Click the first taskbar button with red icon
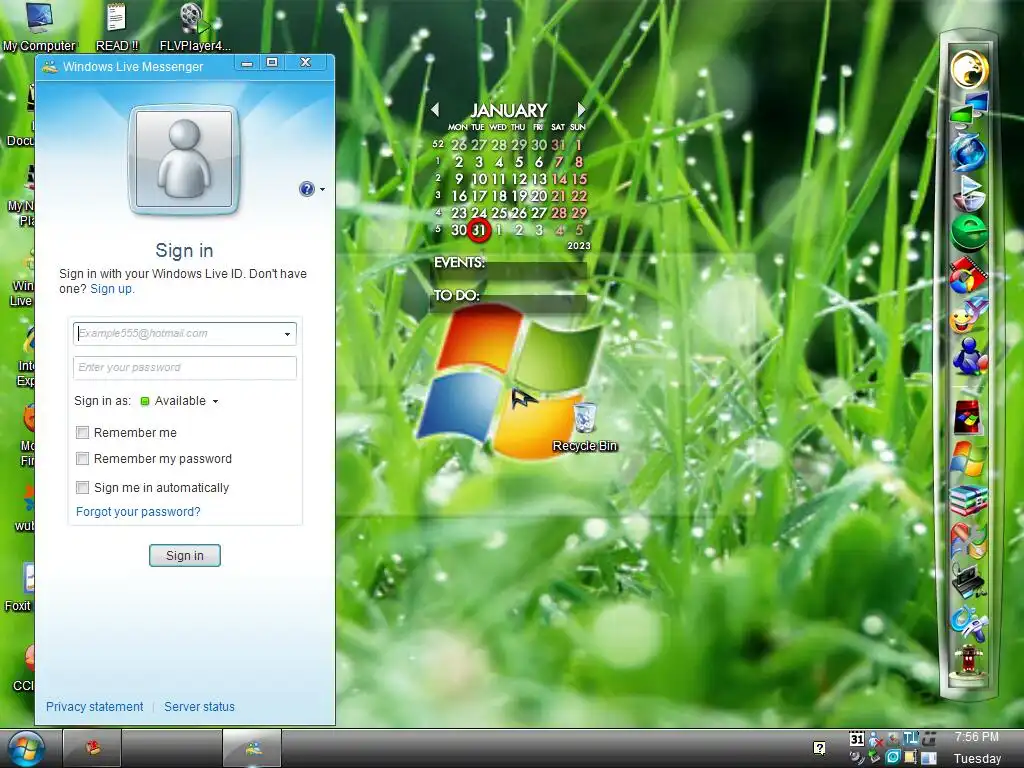Image resolution: width=1024 pixels, height=768 pixels. click(x=92, y=748)
